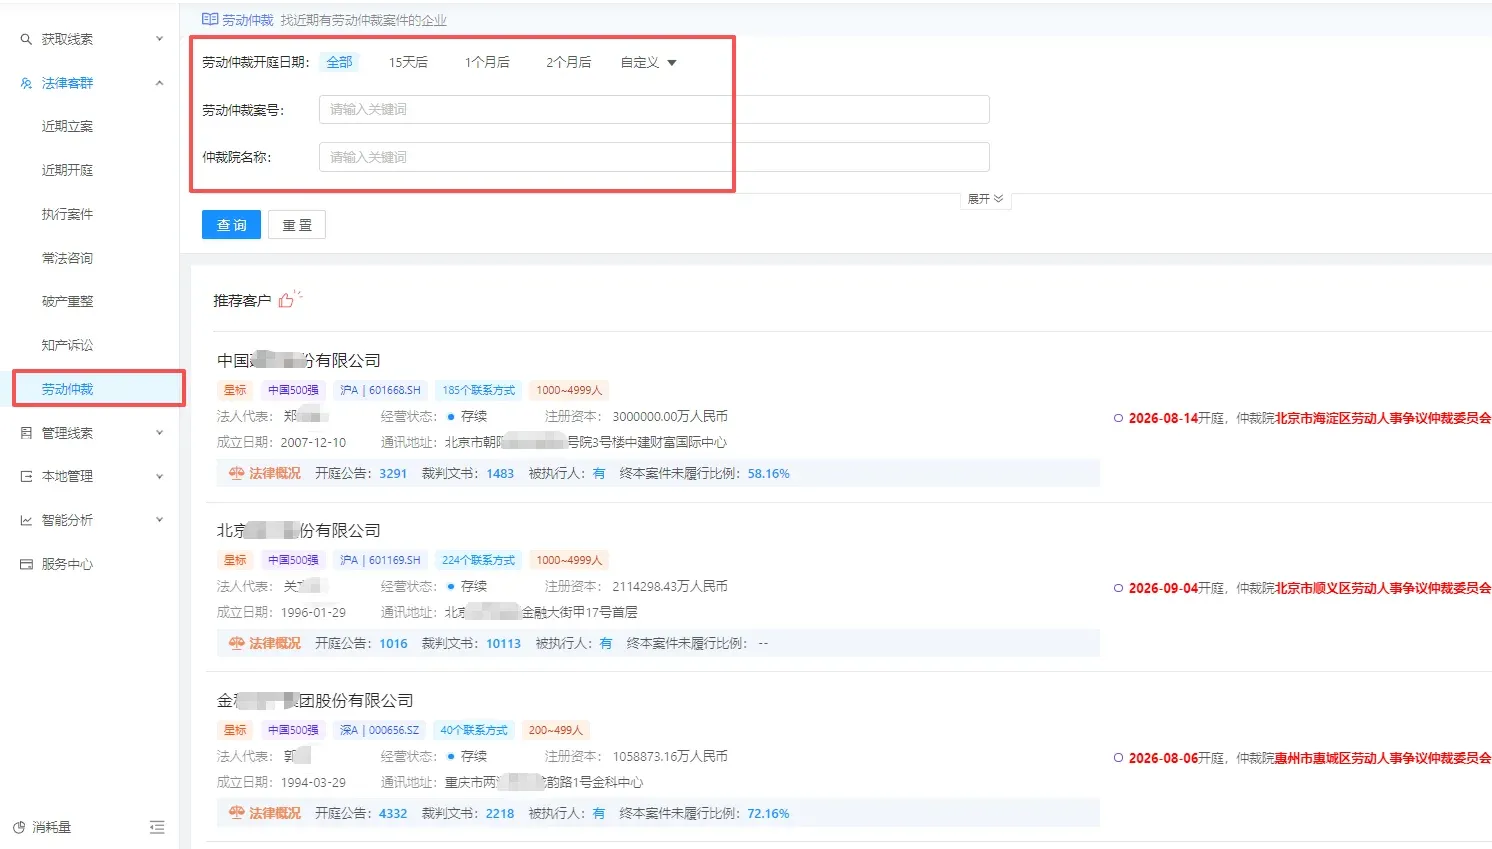The width and height of the screenshot is (1492, 849).
Task: Click the 200~499人 employee tag
Action: click(x=556, y=730)
